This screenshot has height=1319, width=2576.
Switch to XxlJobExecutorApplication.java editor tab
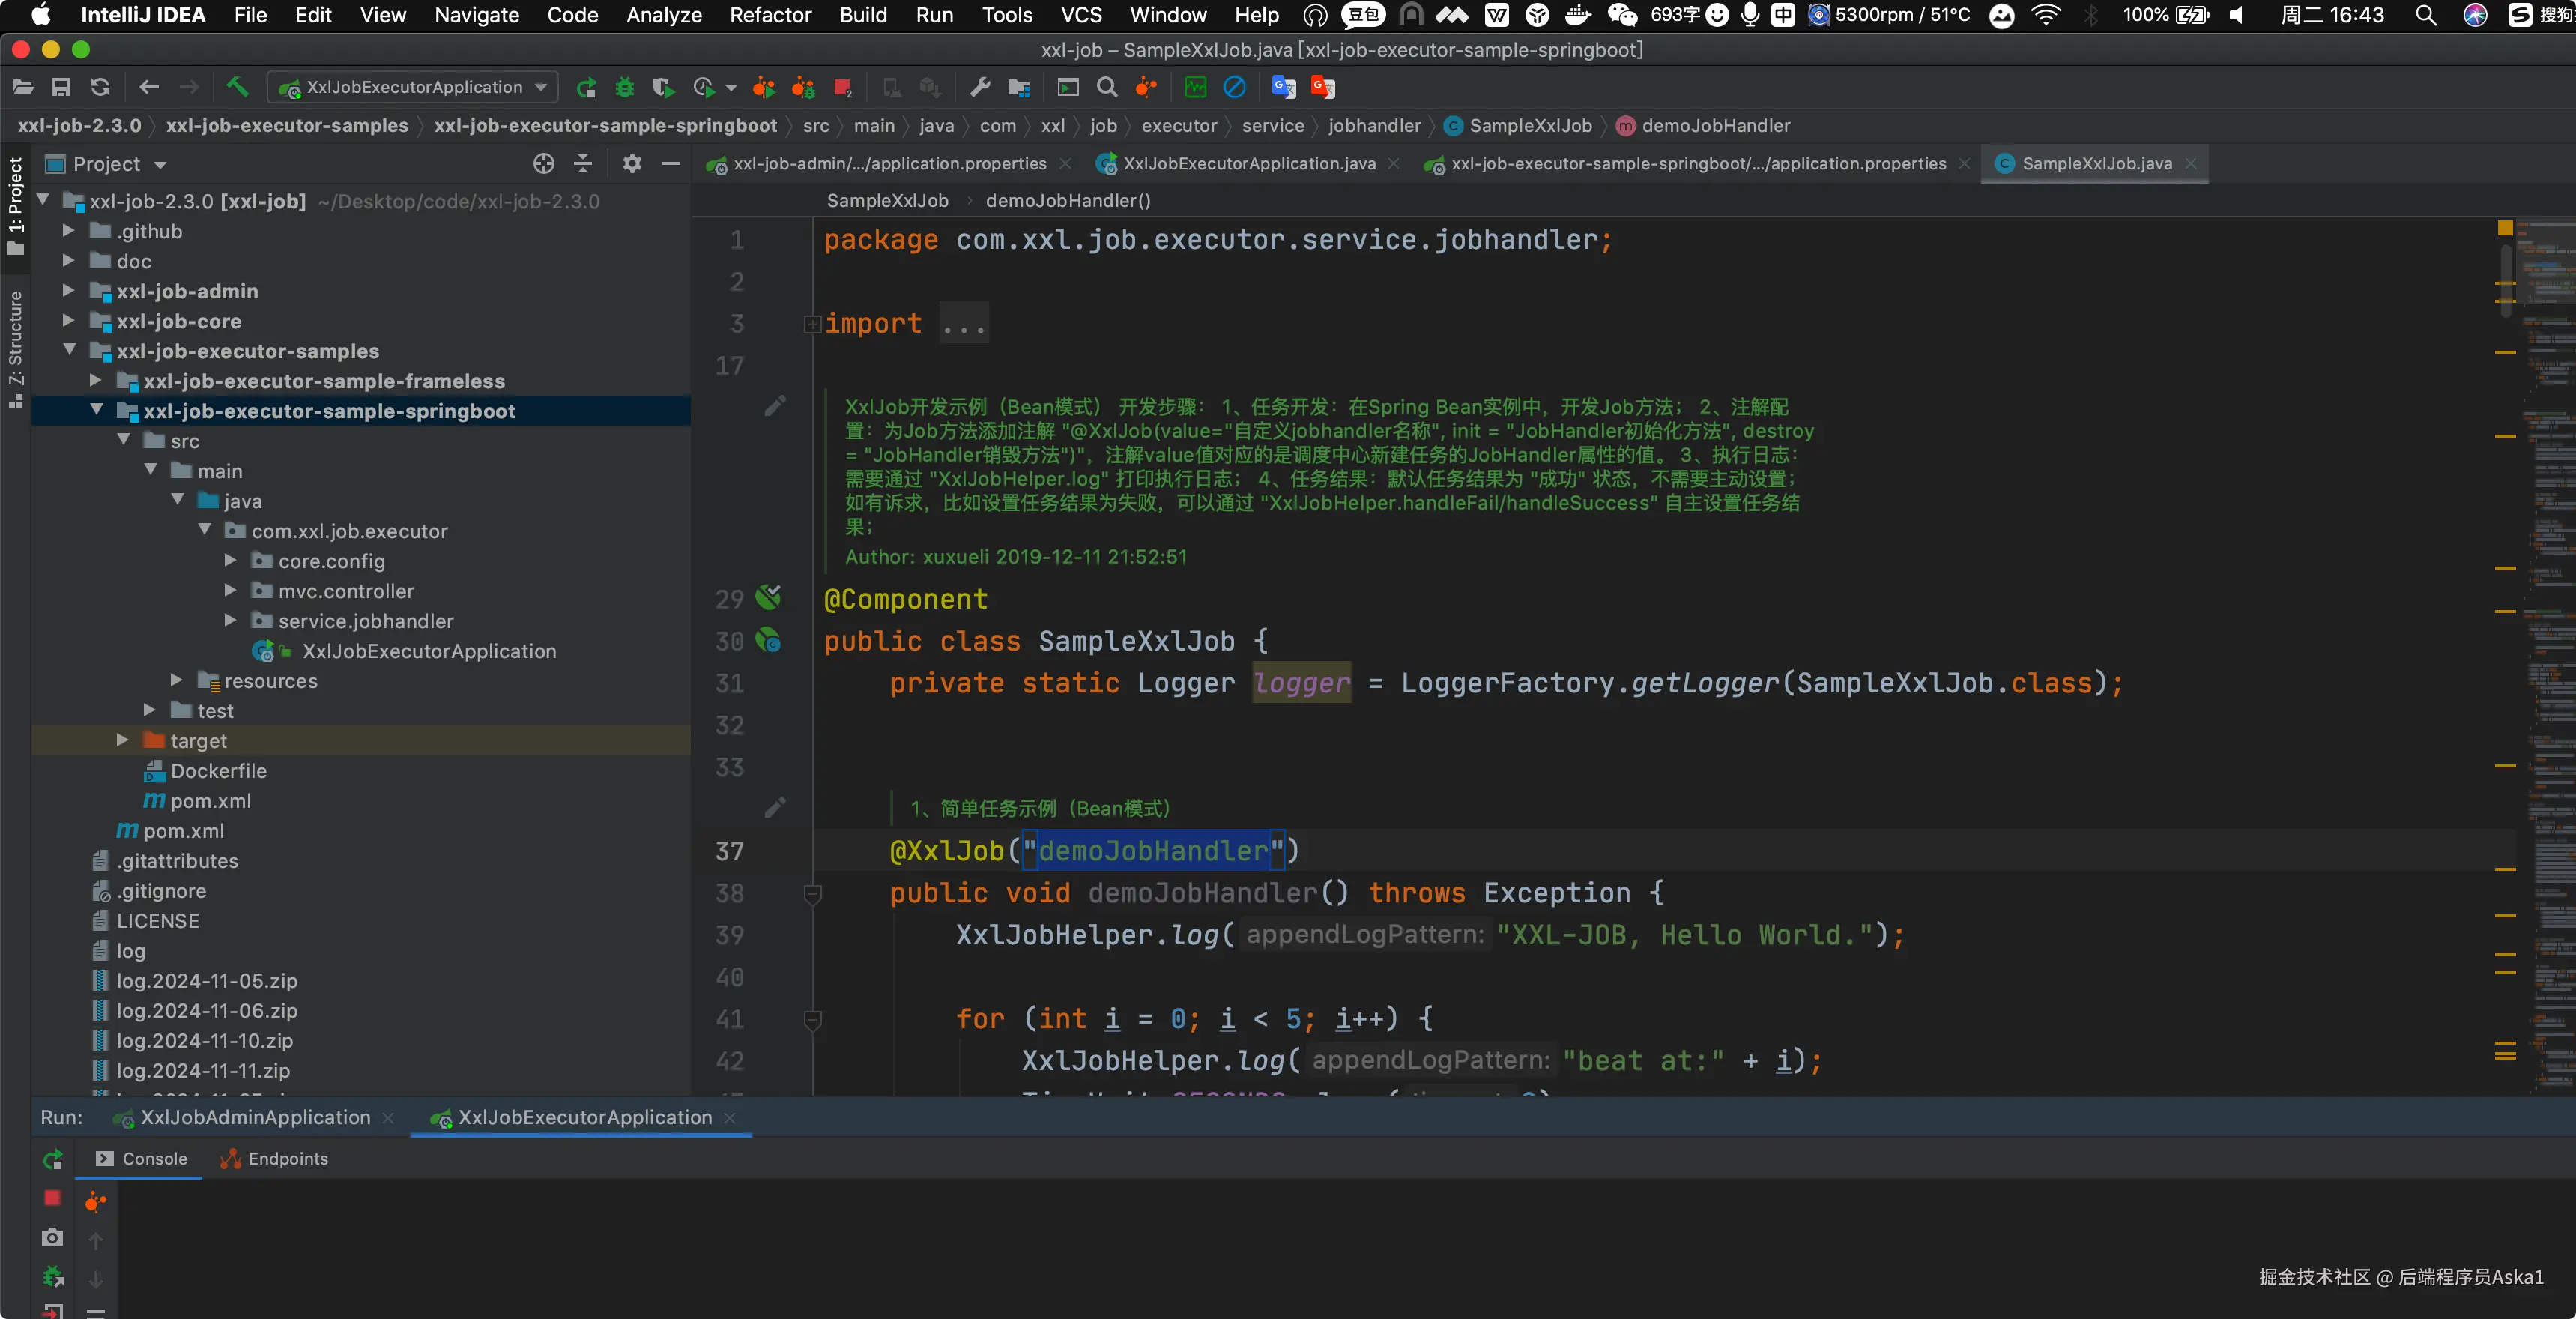(x=1248, y=164)
